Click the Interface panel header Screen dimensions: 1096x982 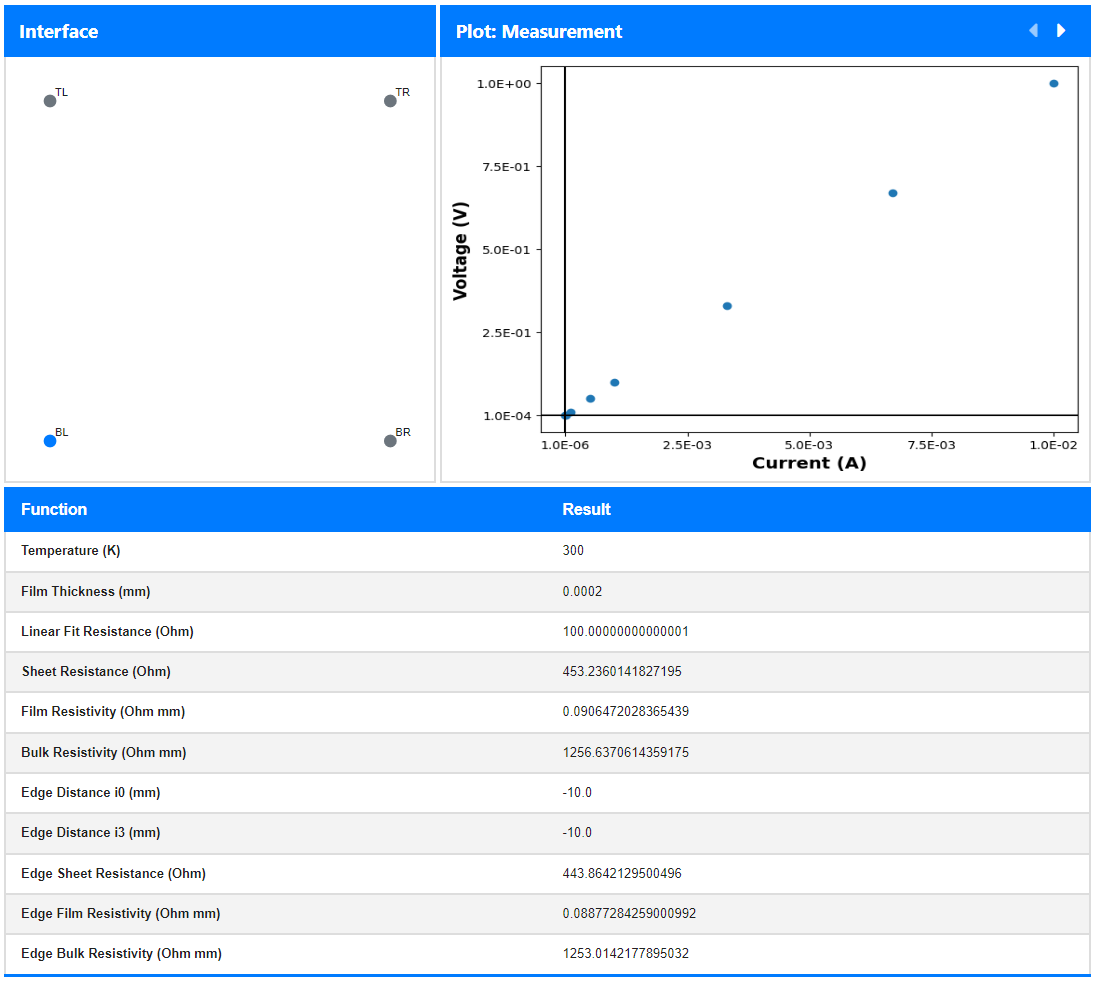[219, 31]
